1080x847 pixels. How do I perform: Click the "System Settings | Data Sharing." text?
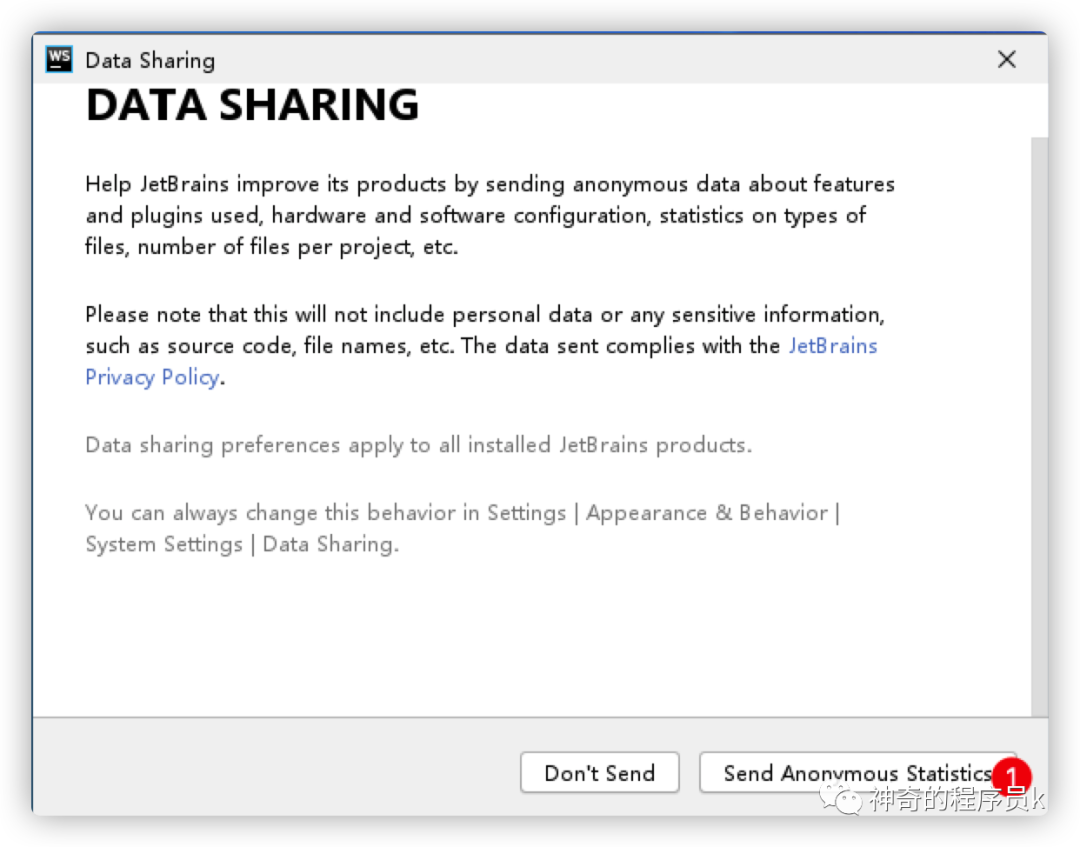pyautogui.click(x=242, y=545)
